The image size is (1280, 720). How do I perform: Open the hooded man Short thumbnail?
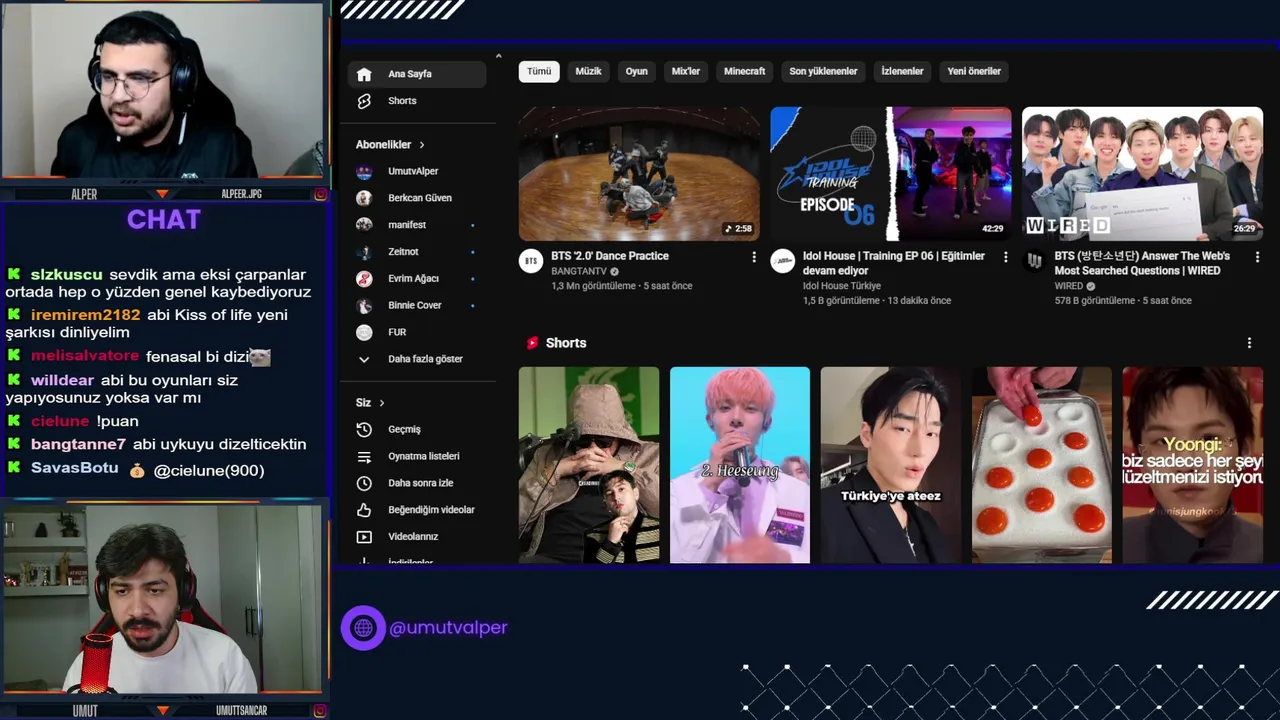tap(589, 465)
